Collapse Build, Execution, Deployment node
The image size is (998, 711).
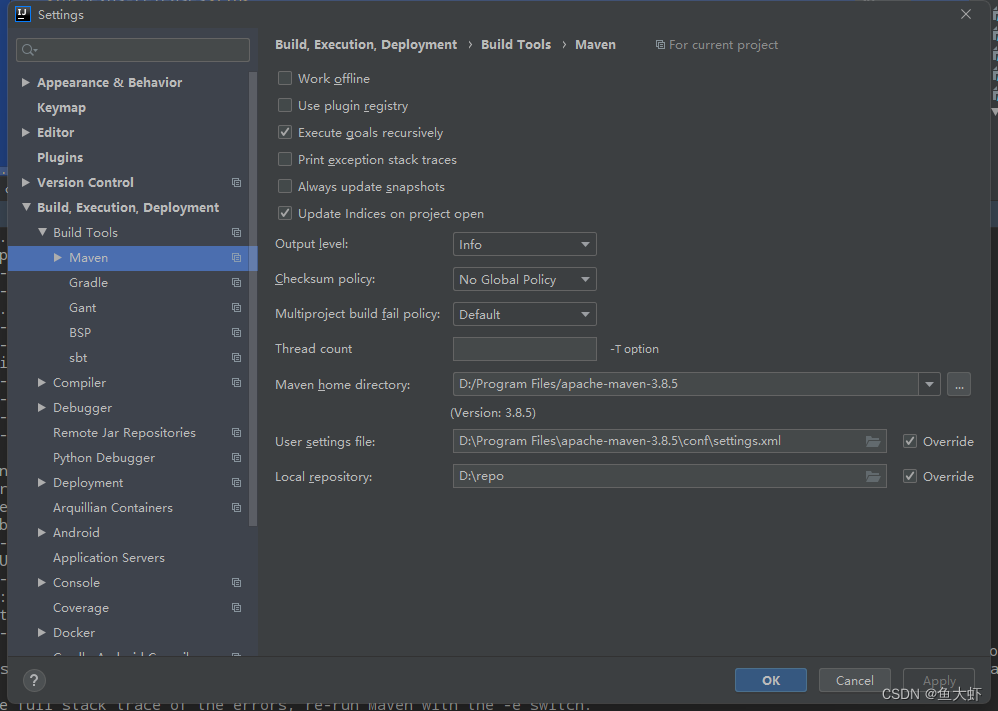26,207
